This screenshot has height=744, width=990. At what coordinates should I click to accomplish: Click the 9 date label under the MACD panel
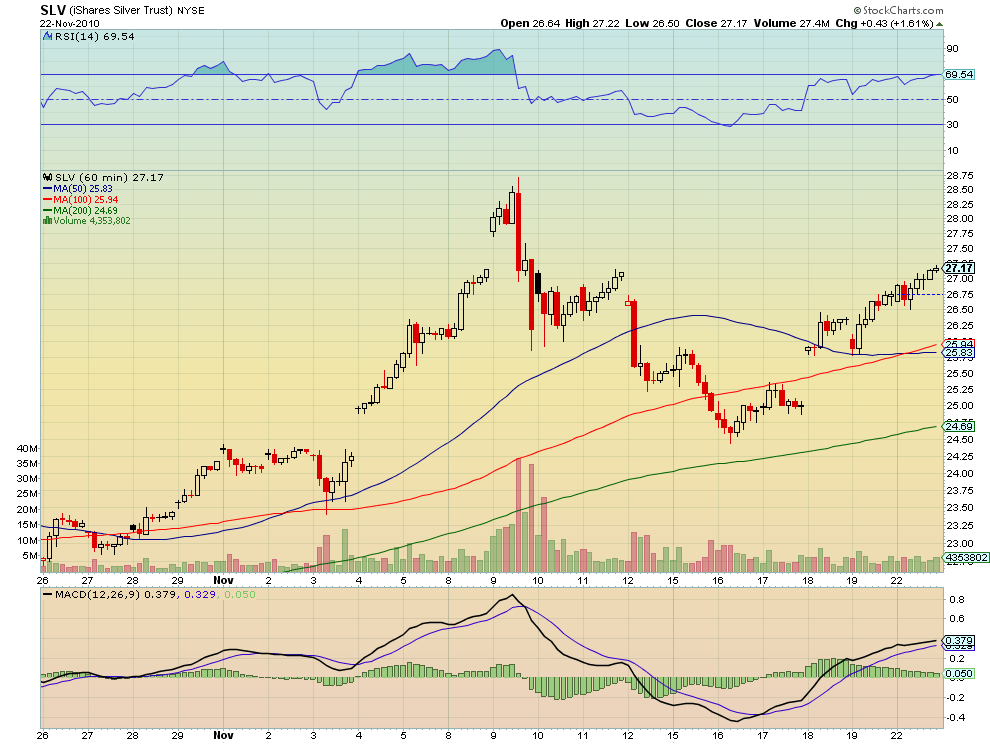tap(493, 735)
